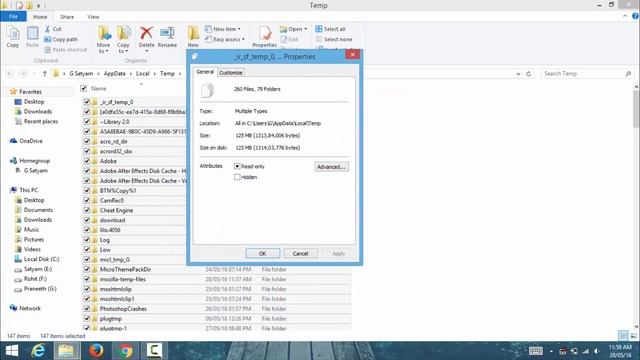Switch to large icons view button
Screen dimensions: 640x360
point(634,336)
